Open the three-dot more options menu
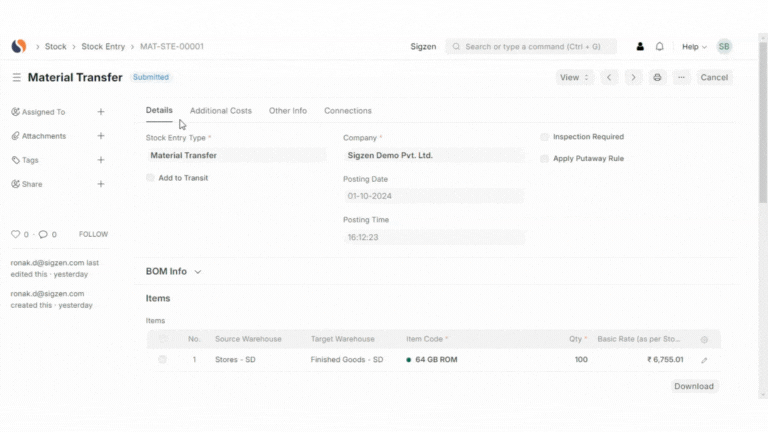 [x=681, y=77]
